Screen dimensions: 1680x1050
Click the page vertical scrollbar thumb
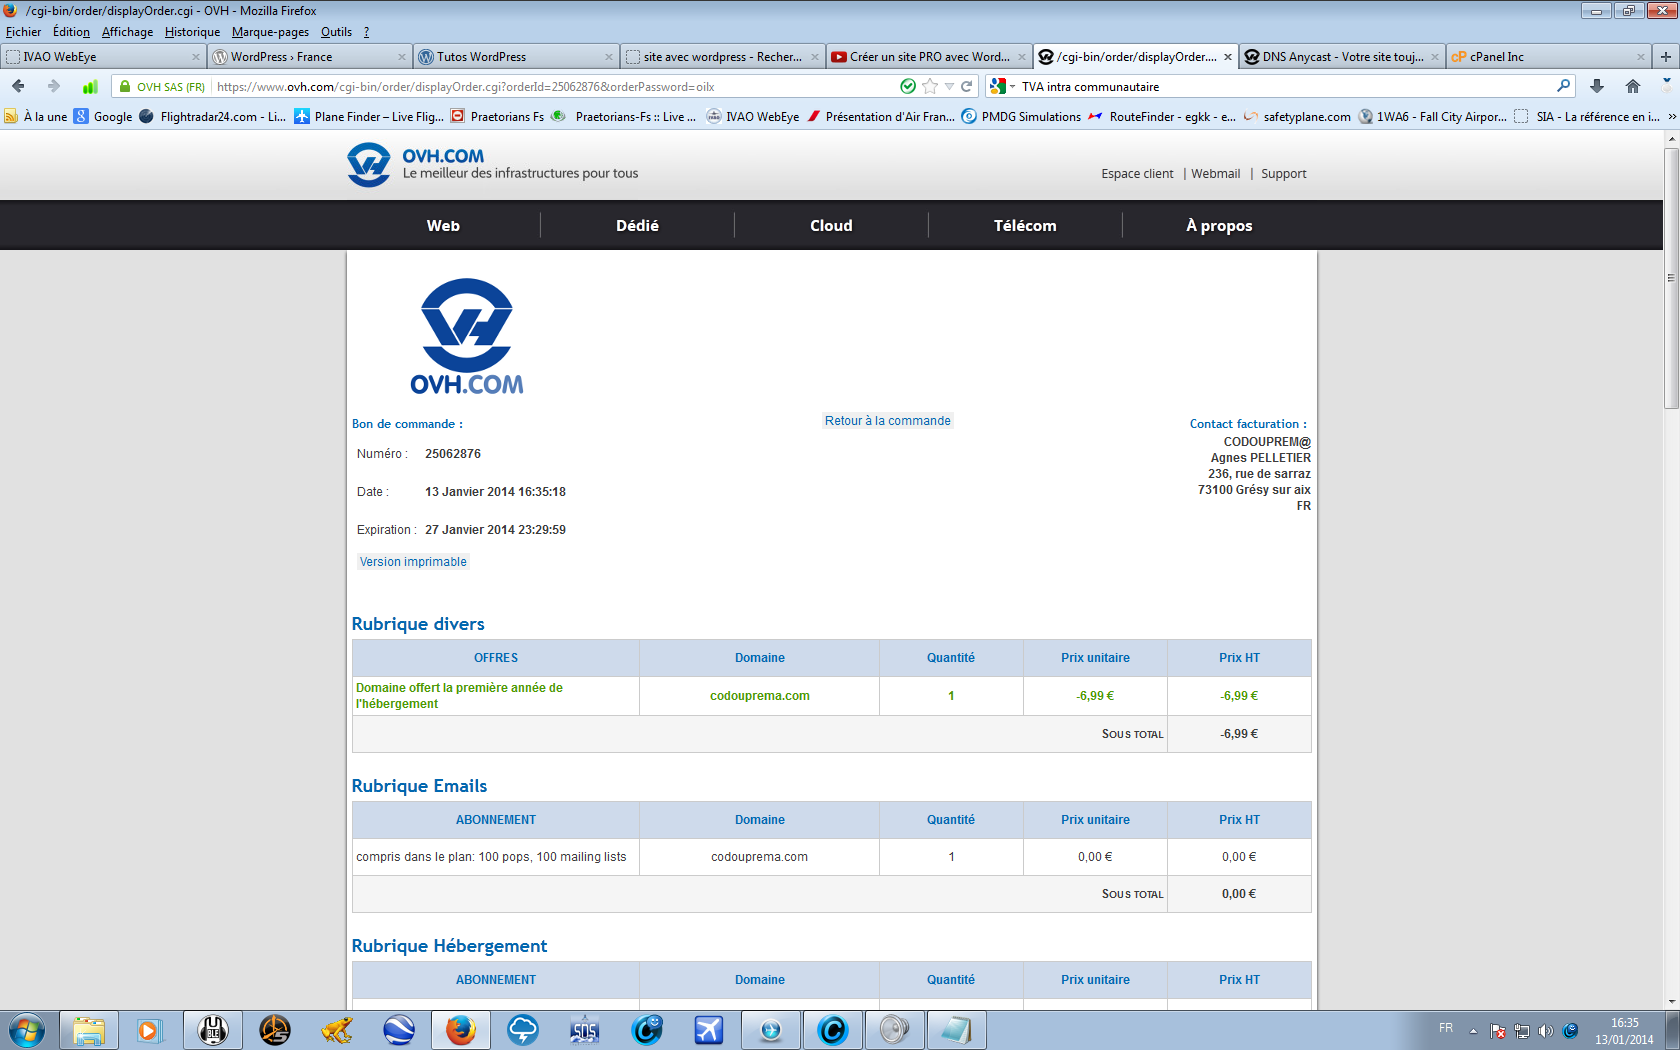1671,278
